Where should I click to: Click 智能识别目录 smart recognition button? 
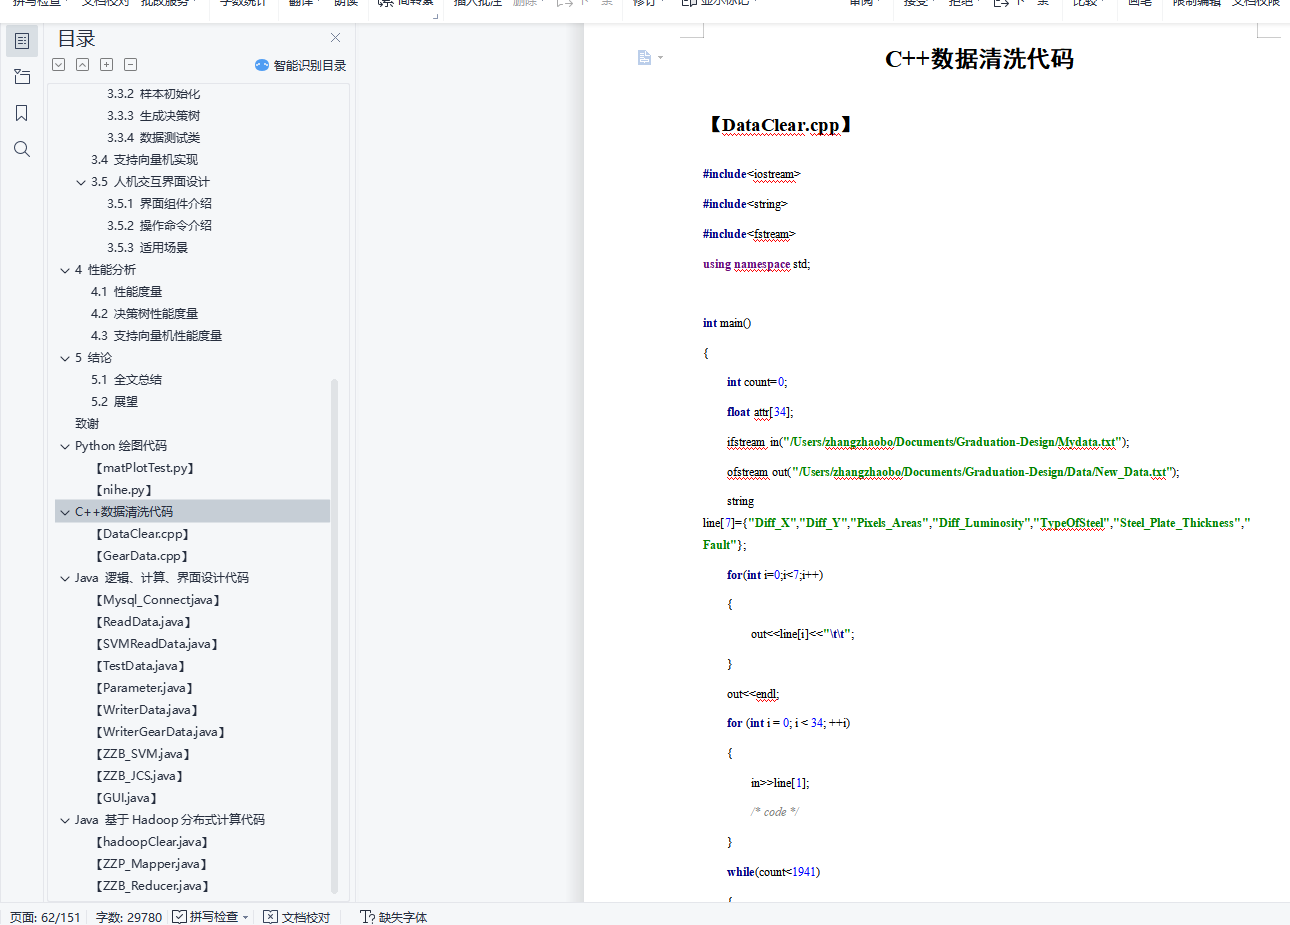point(300,65)
